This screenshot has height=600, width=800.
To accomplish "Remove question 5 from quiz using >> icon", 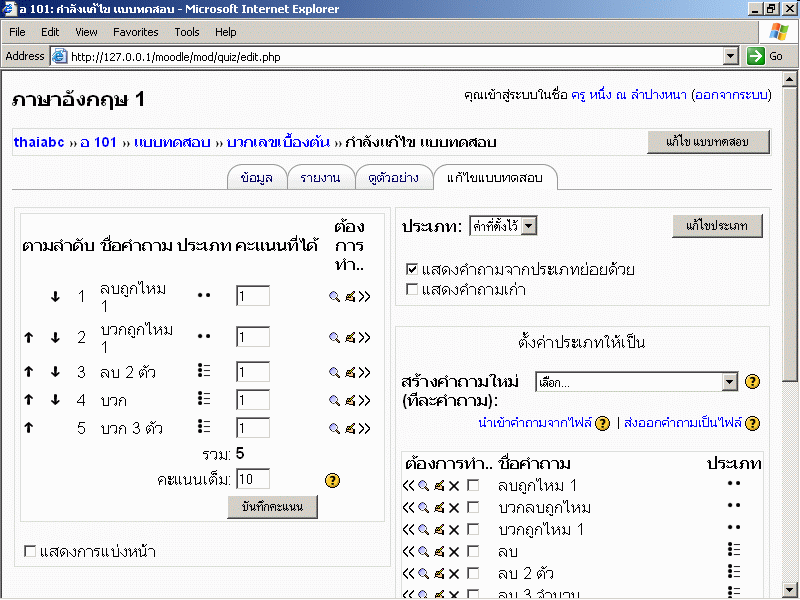I will click(364, 429).
